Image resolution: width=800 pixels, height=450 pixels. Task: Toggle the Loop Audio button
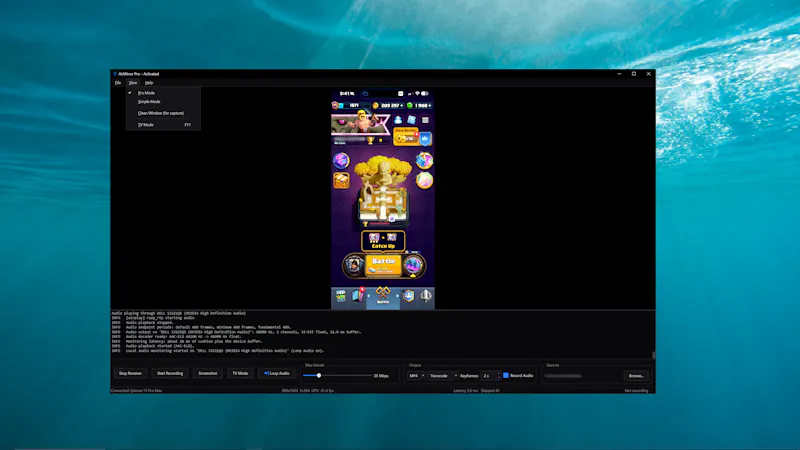click(x=277, y=373)
